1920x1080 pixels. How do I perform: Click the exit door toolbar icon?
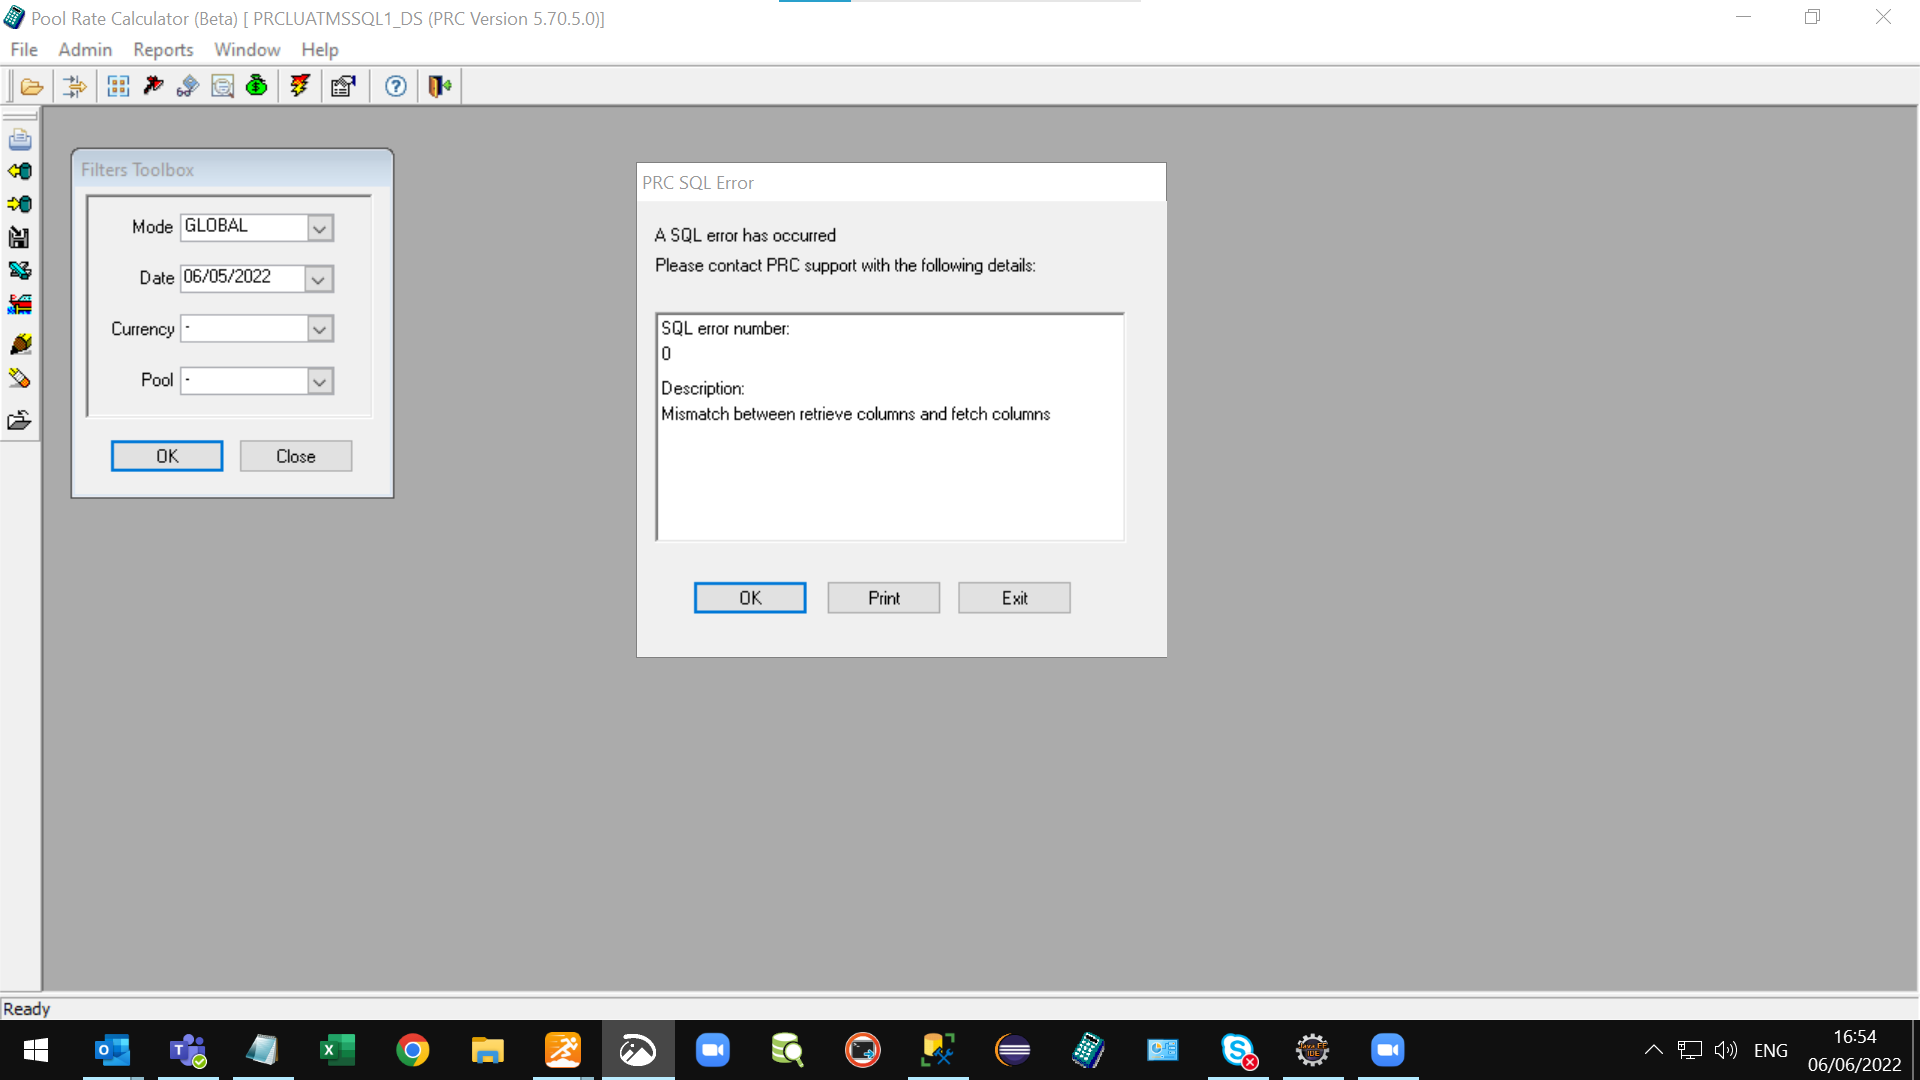[x=439, y=87]
